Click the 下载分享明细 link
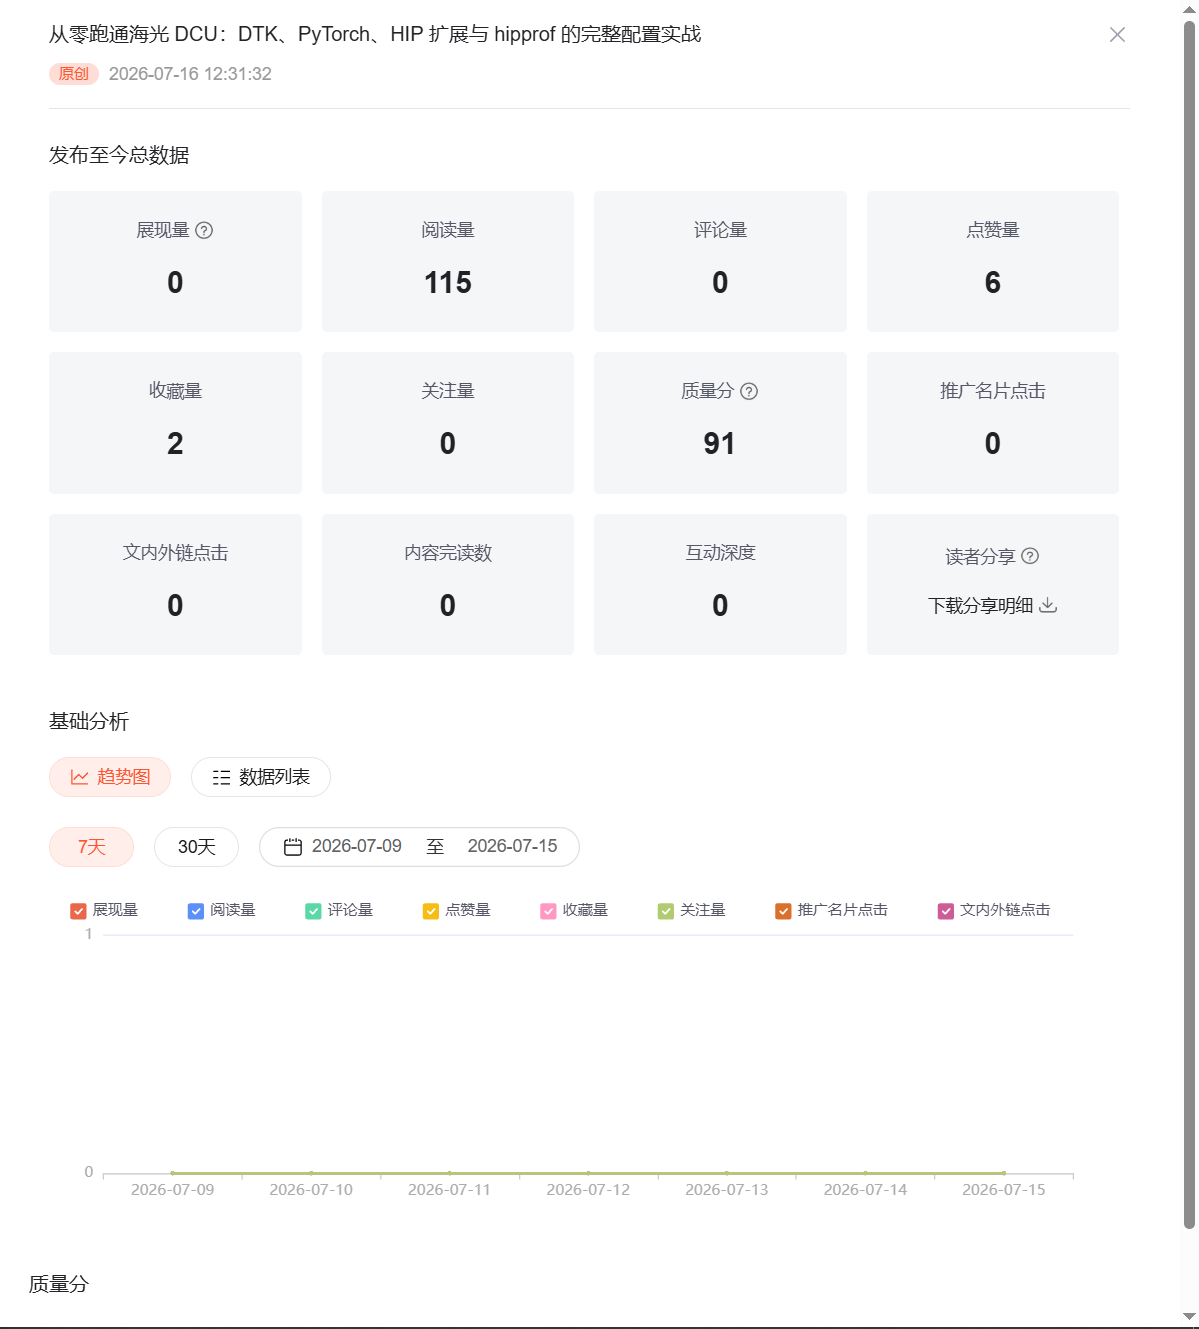This screenshot has height=1329, width=1199. point(981,605)
